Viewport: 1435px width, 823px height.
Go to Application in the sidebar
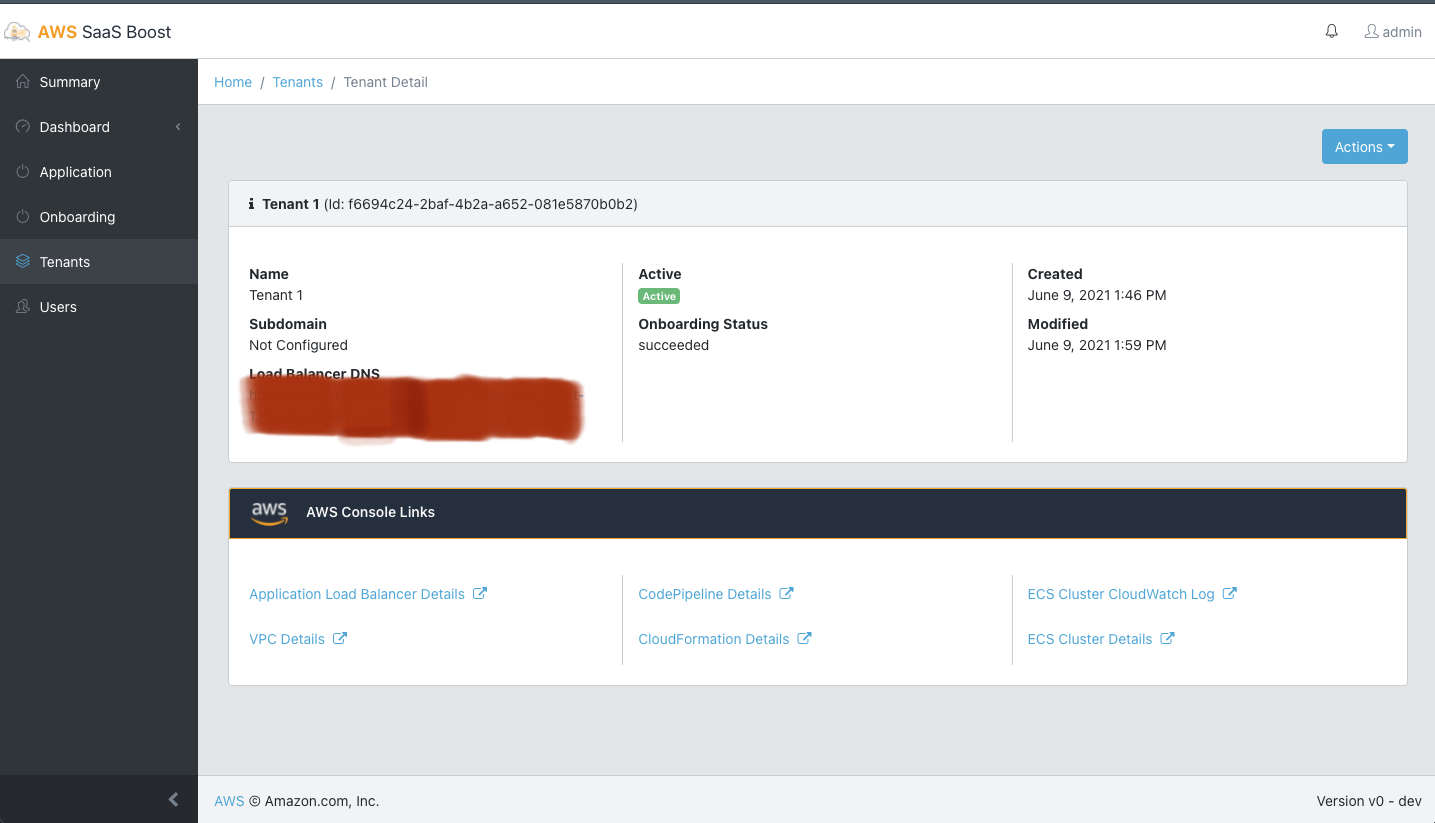[99, 172]
